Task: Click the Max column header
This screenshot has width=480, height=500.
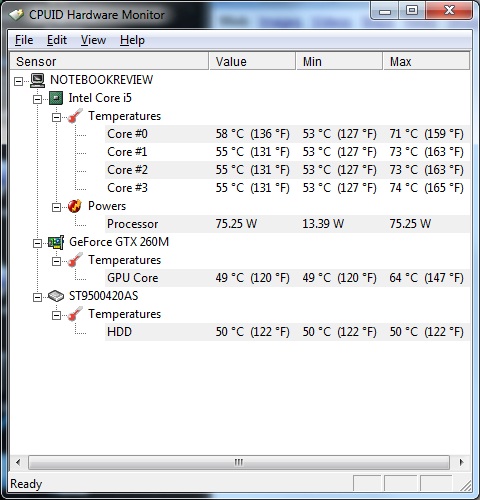Action: (x=427, y=61)
